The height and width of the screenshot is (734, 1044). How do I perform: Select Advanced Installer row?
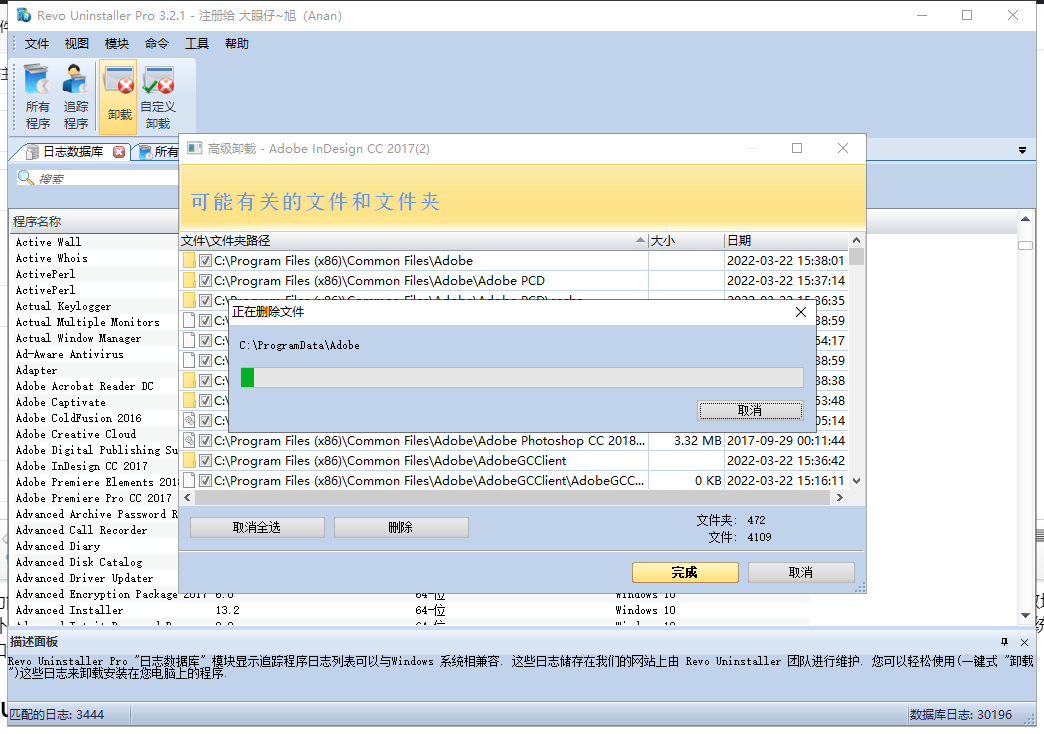pos(69,610)
